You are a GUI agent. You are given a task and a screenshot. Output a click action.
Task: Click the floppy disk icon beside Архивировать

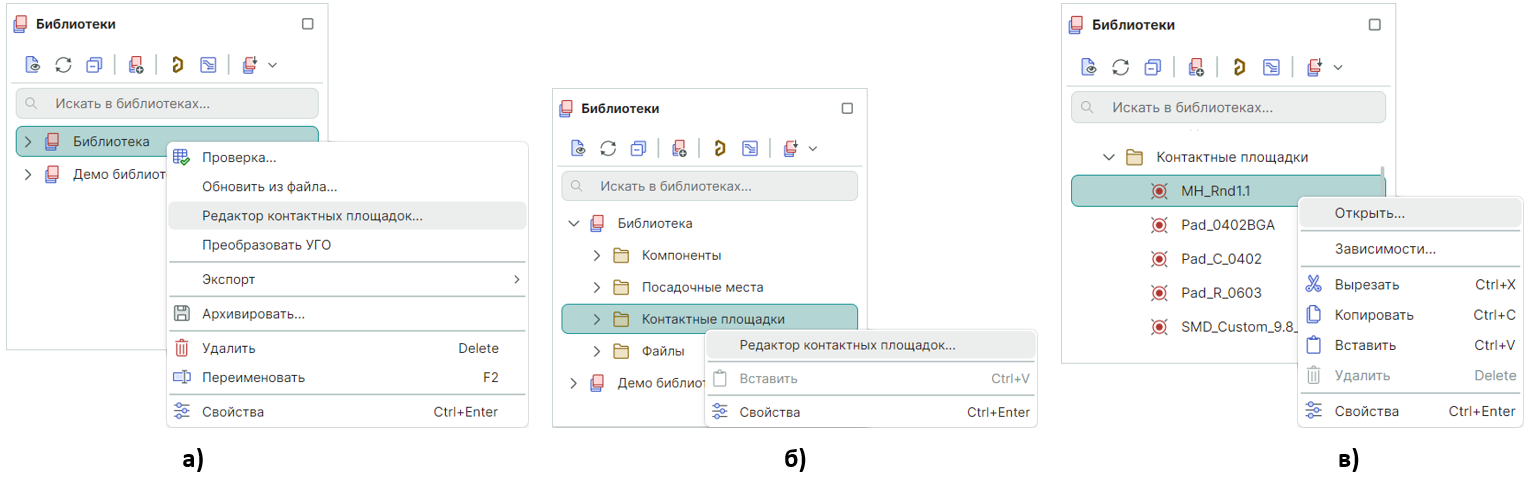182,314
